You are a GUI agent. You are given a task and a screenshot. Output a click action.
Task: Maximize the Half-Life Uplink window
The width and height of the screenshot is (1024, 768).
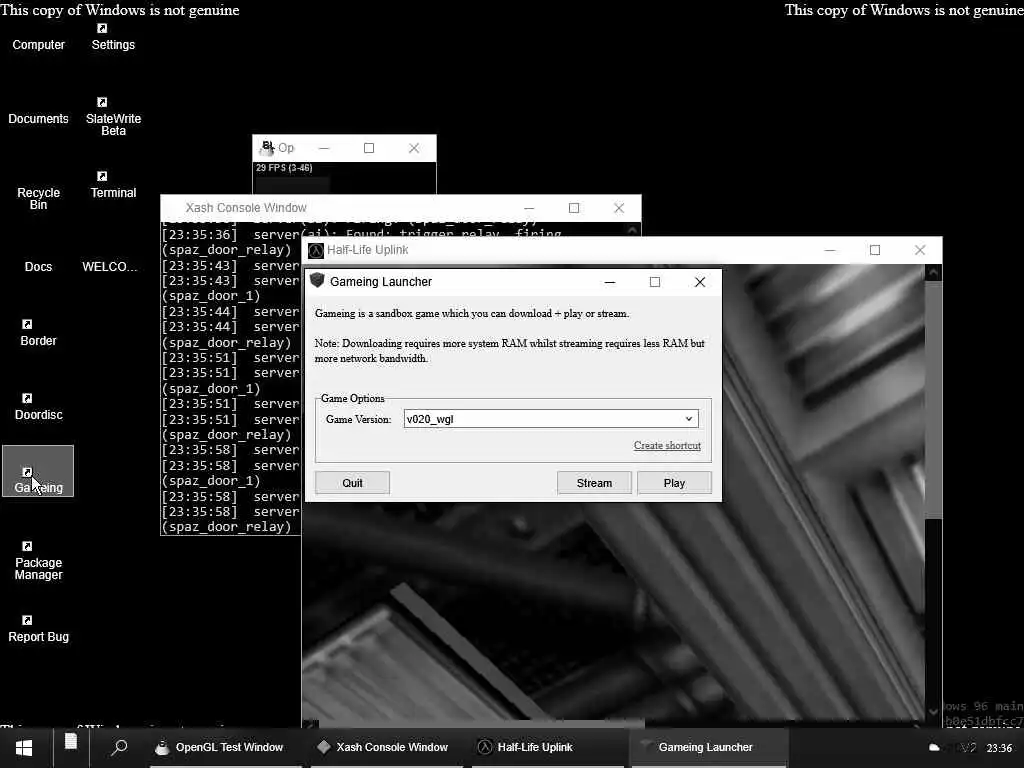coord(875,250)
